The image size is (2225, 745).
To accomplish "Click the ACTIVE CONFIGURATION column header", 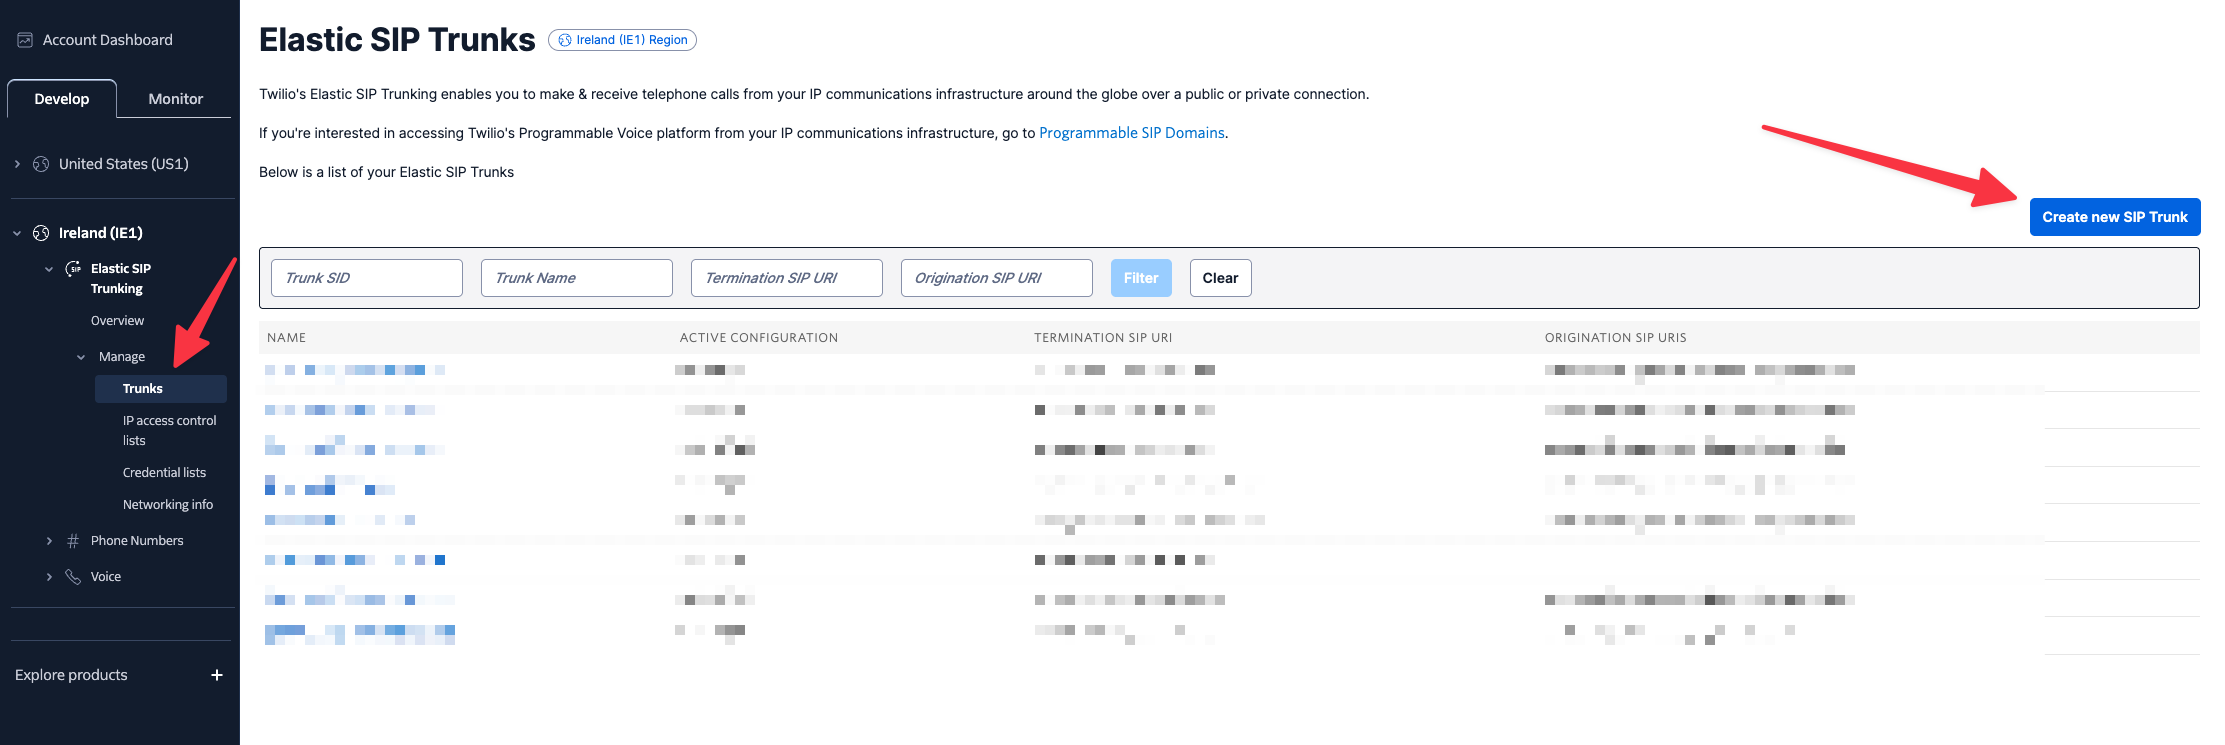I will pyautogui.click(x=759, y=338).
